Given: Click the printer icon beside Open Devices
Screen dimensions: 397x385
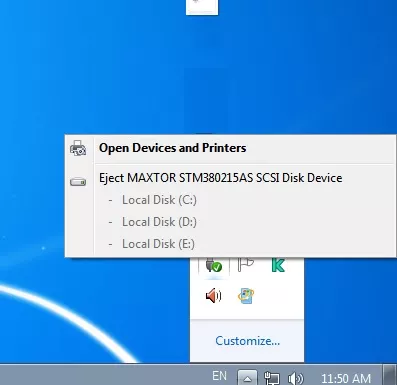Looking at the screenshot, I should 78,148.
